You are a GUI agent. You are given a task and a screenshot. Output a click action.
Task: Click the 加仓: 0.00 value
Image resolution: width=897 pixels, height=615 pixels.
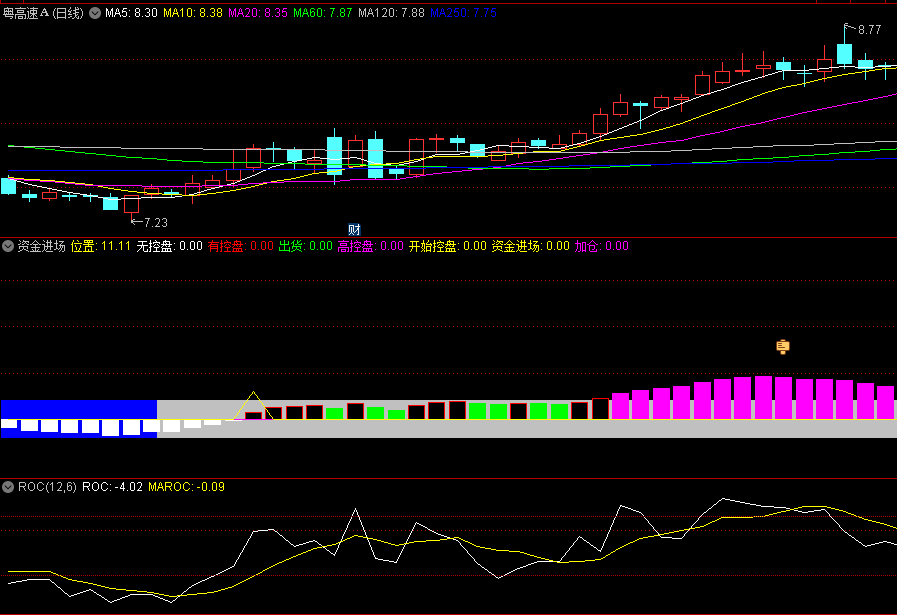coord(602,246)
